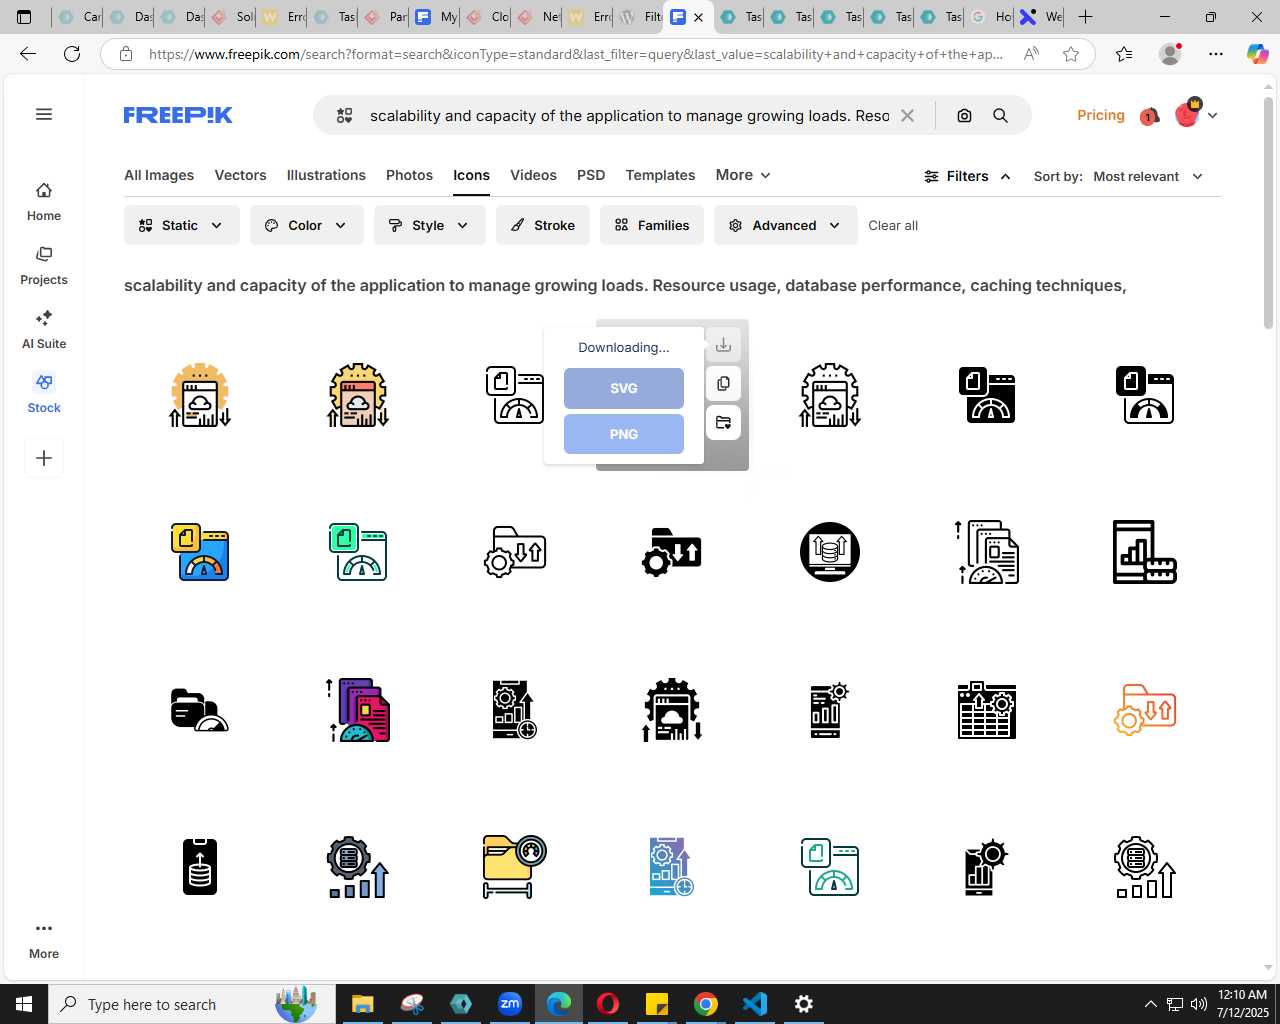Click the Stroke filter button
Viewport: 1280px width, 1024px height.
coord(543,225)
